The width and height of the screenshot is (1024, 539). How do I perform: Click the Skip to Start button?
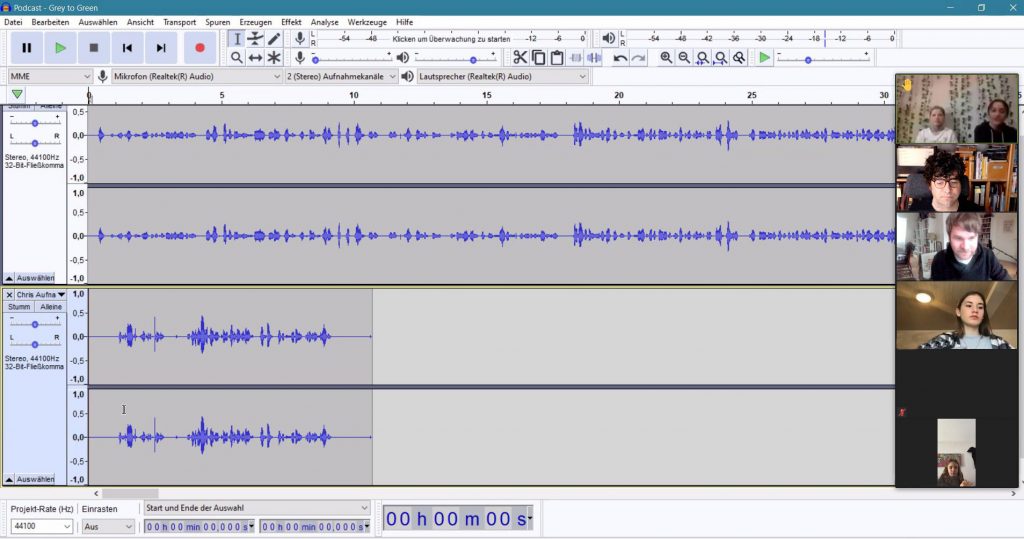pos(127,47)
